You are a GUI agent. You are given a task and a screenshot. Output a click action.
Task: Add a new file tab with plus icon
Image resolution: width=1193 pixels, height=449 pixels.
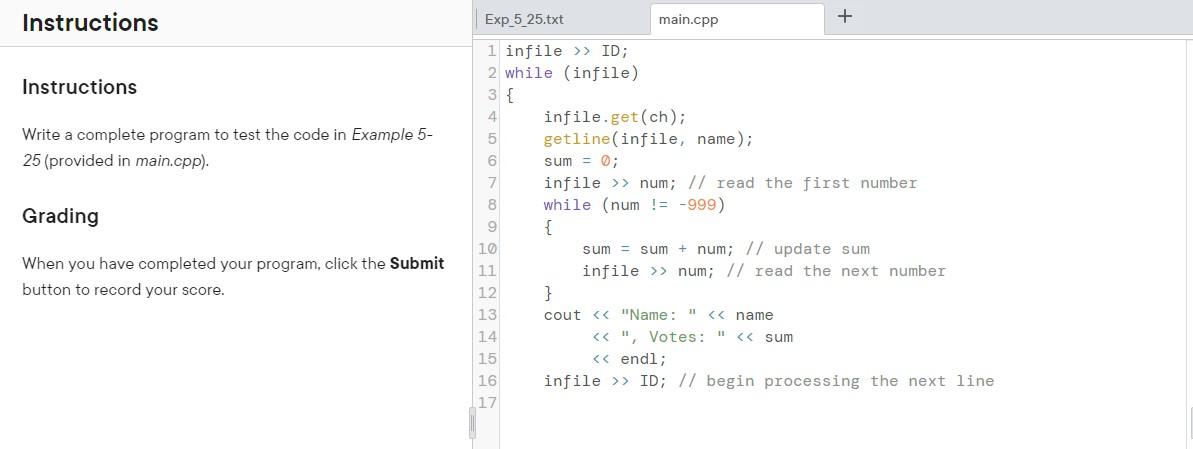[x=845, y=17]
